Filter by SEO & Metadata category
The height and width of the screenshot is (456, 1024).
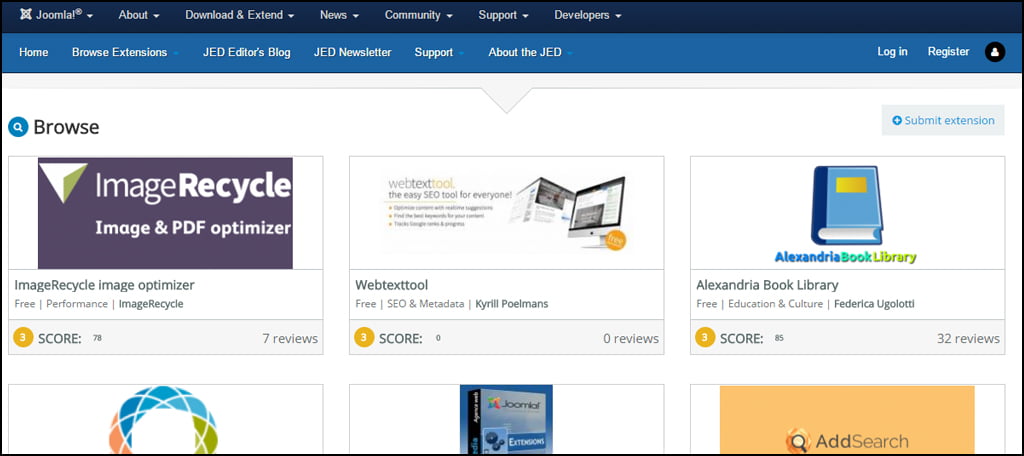pos(426,304)
